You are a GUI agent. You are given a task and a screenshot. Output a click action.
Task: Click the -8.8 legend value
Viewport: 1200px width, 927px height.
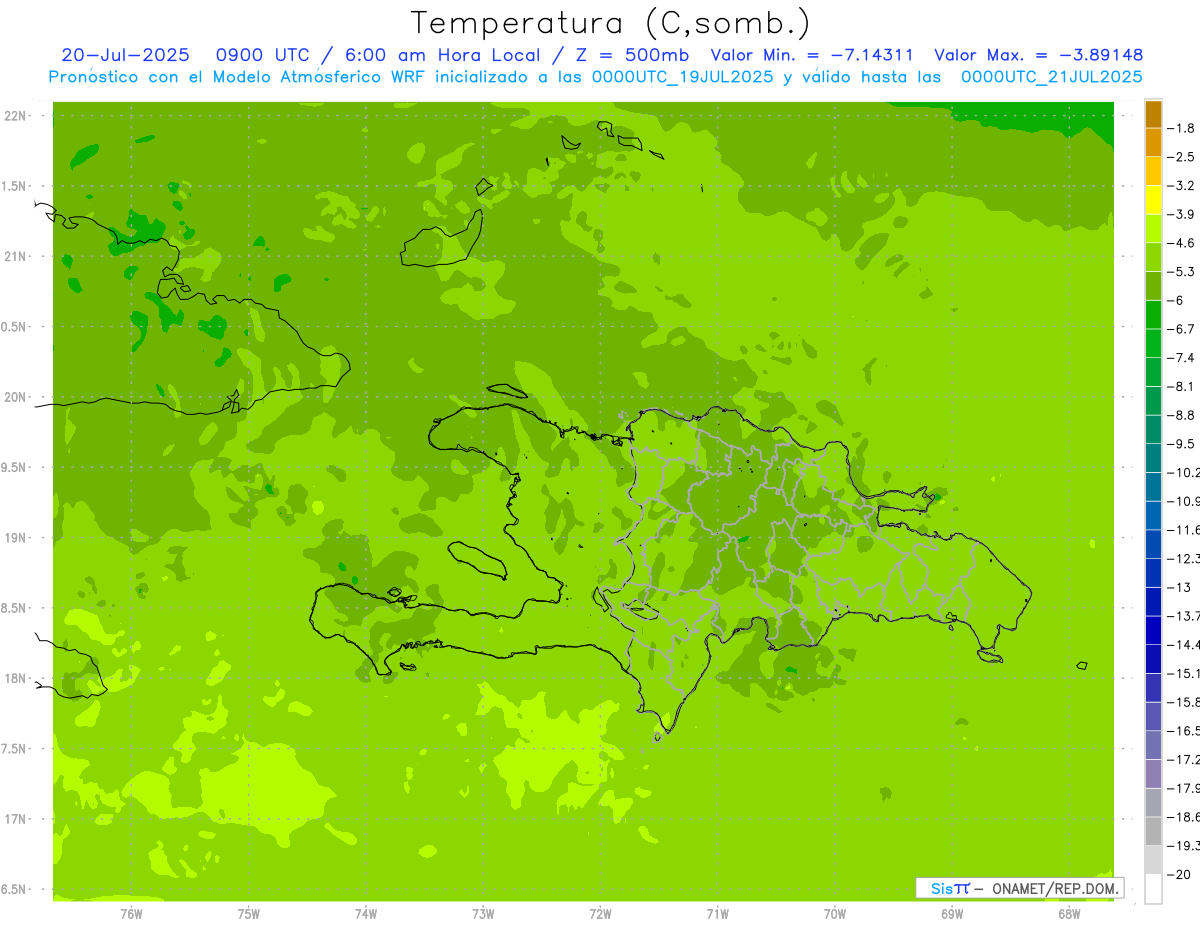click(1183, 415)
